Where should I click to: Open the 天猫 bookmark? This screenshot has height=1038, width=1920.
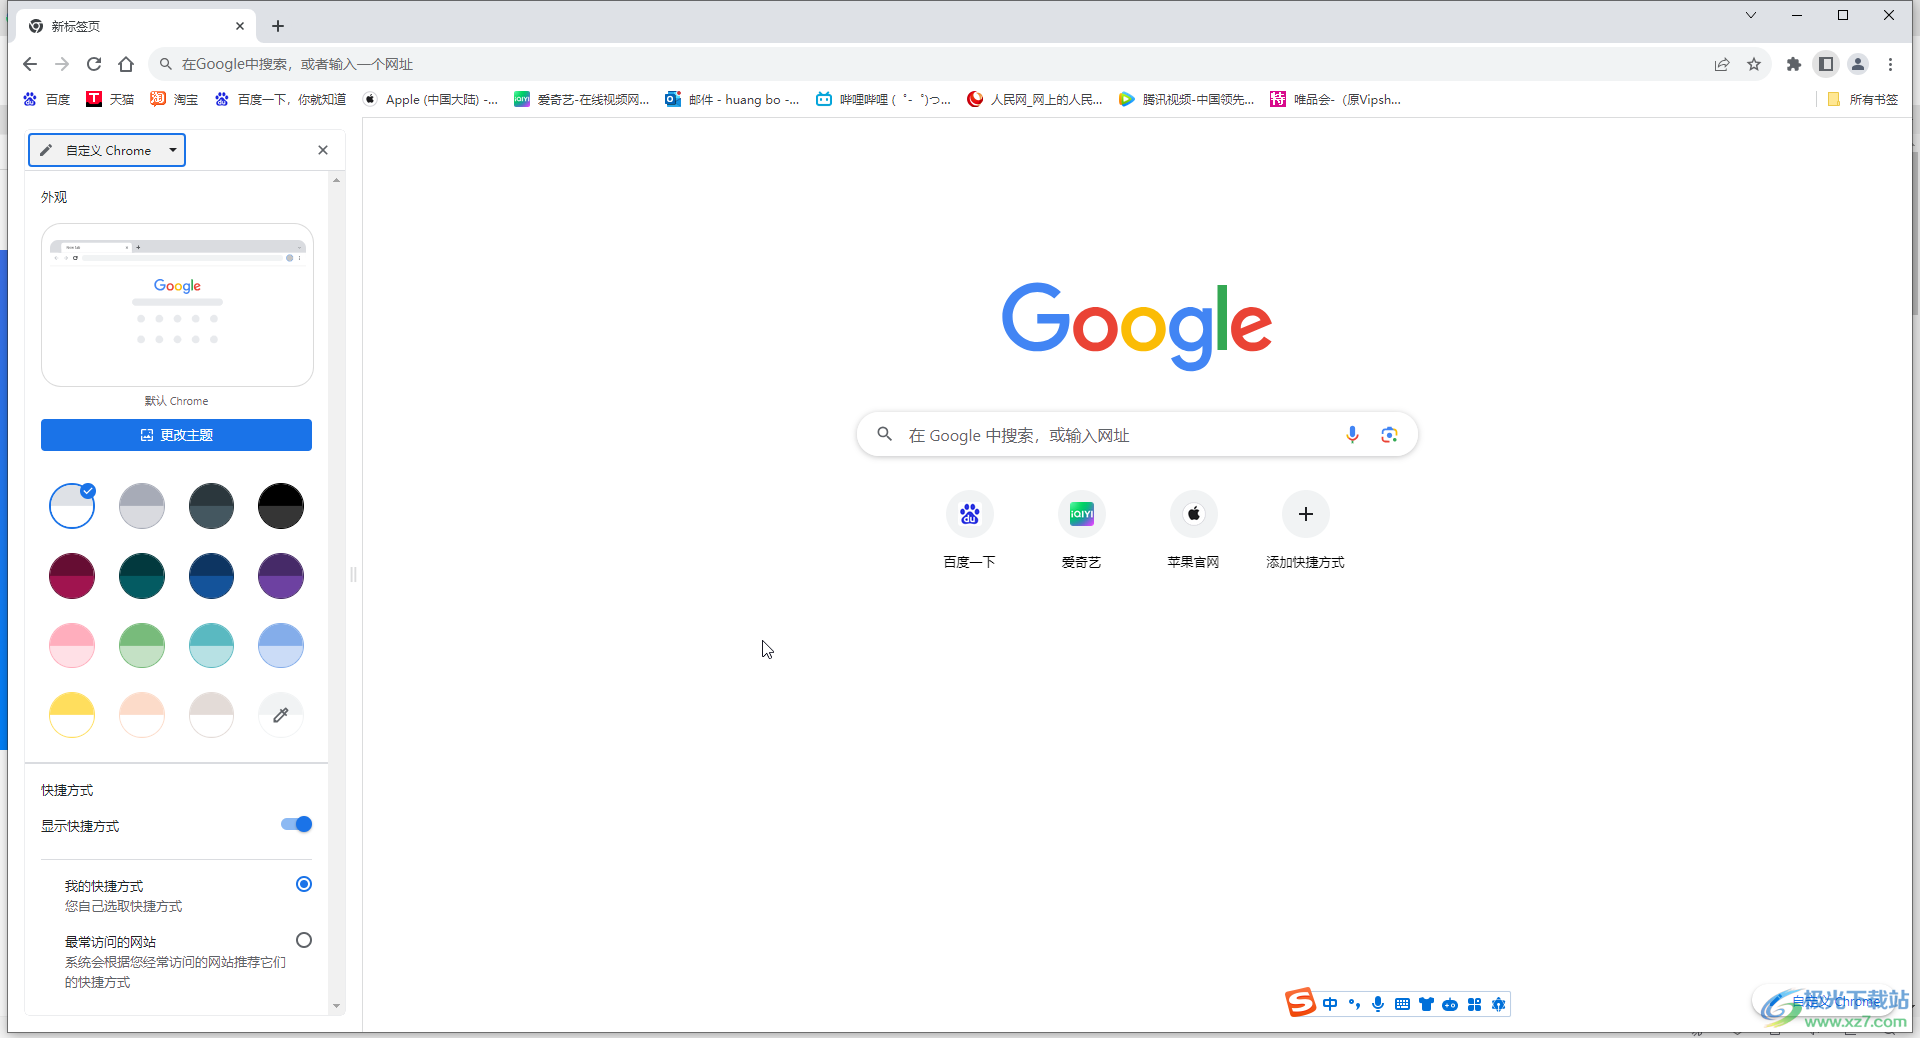coord(110,99)
